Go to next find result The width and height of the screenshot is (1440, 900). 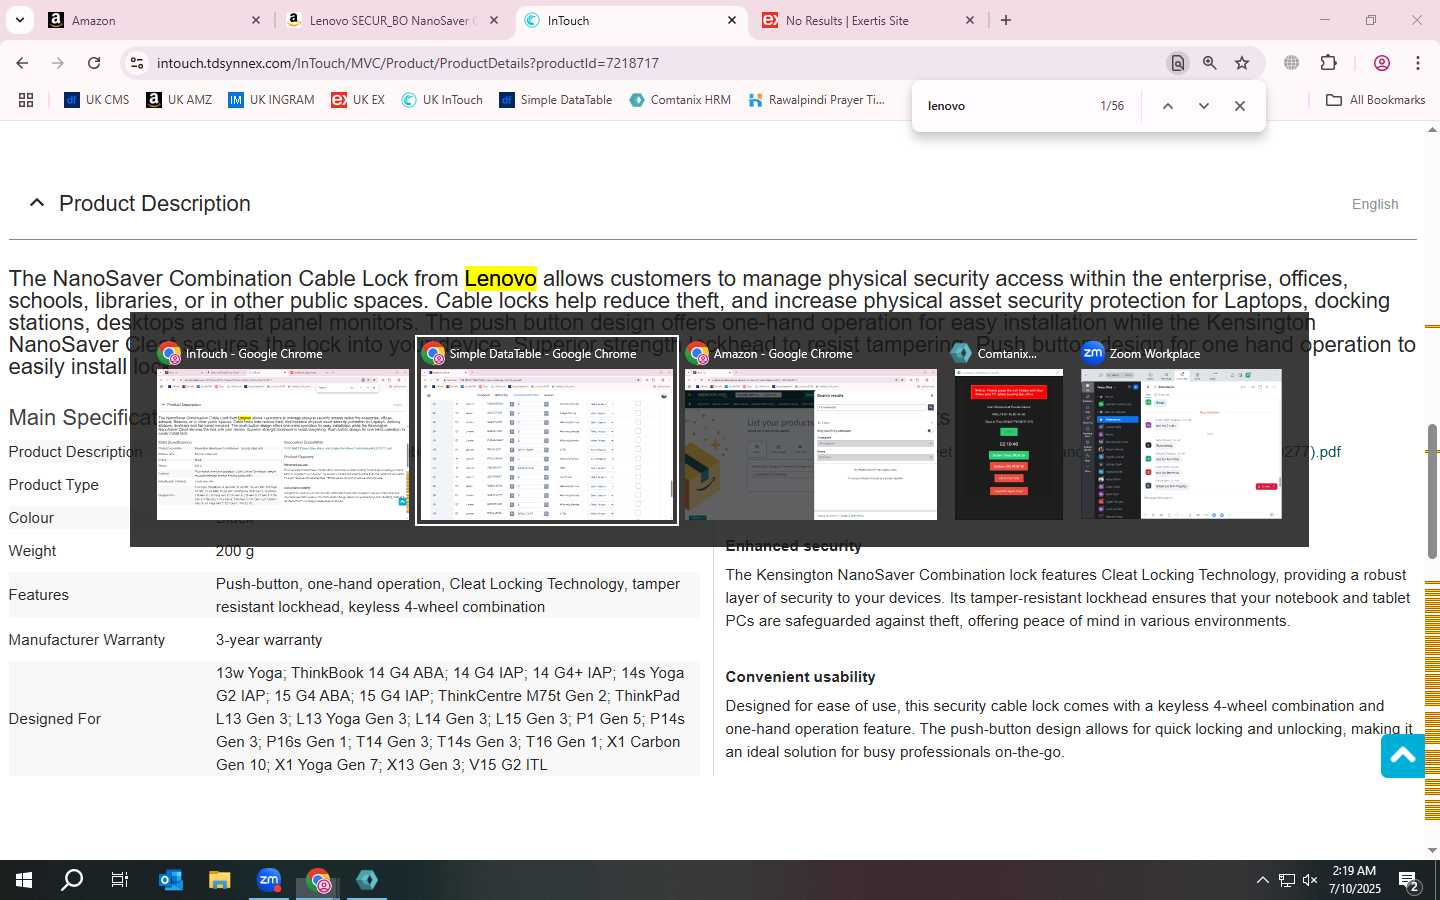pos(1203,106)
